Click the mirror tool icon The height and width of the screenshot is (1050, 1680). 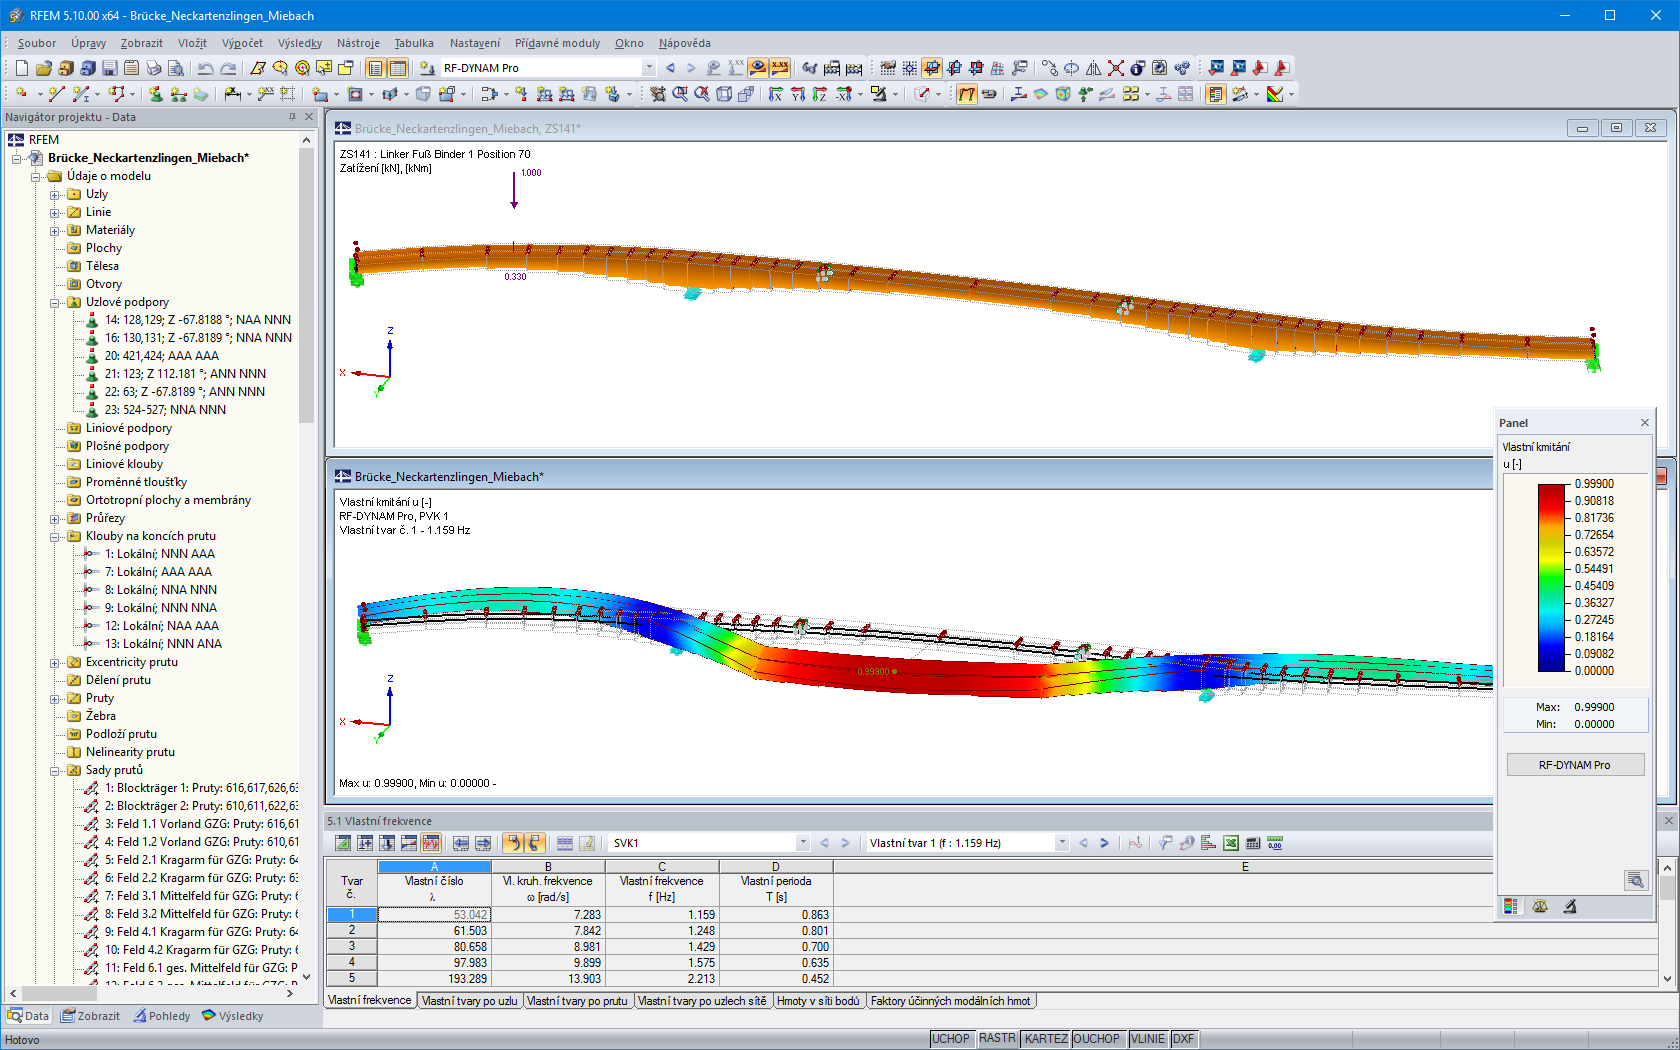click(1094, 68)
